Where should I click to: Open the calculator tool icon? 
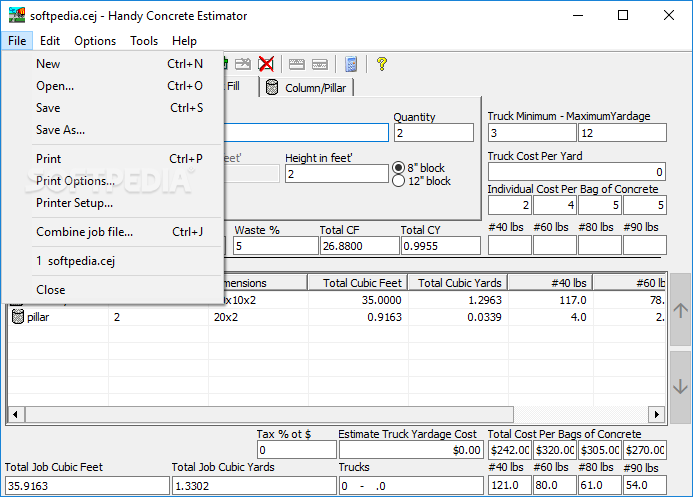(x=351, y=64)
